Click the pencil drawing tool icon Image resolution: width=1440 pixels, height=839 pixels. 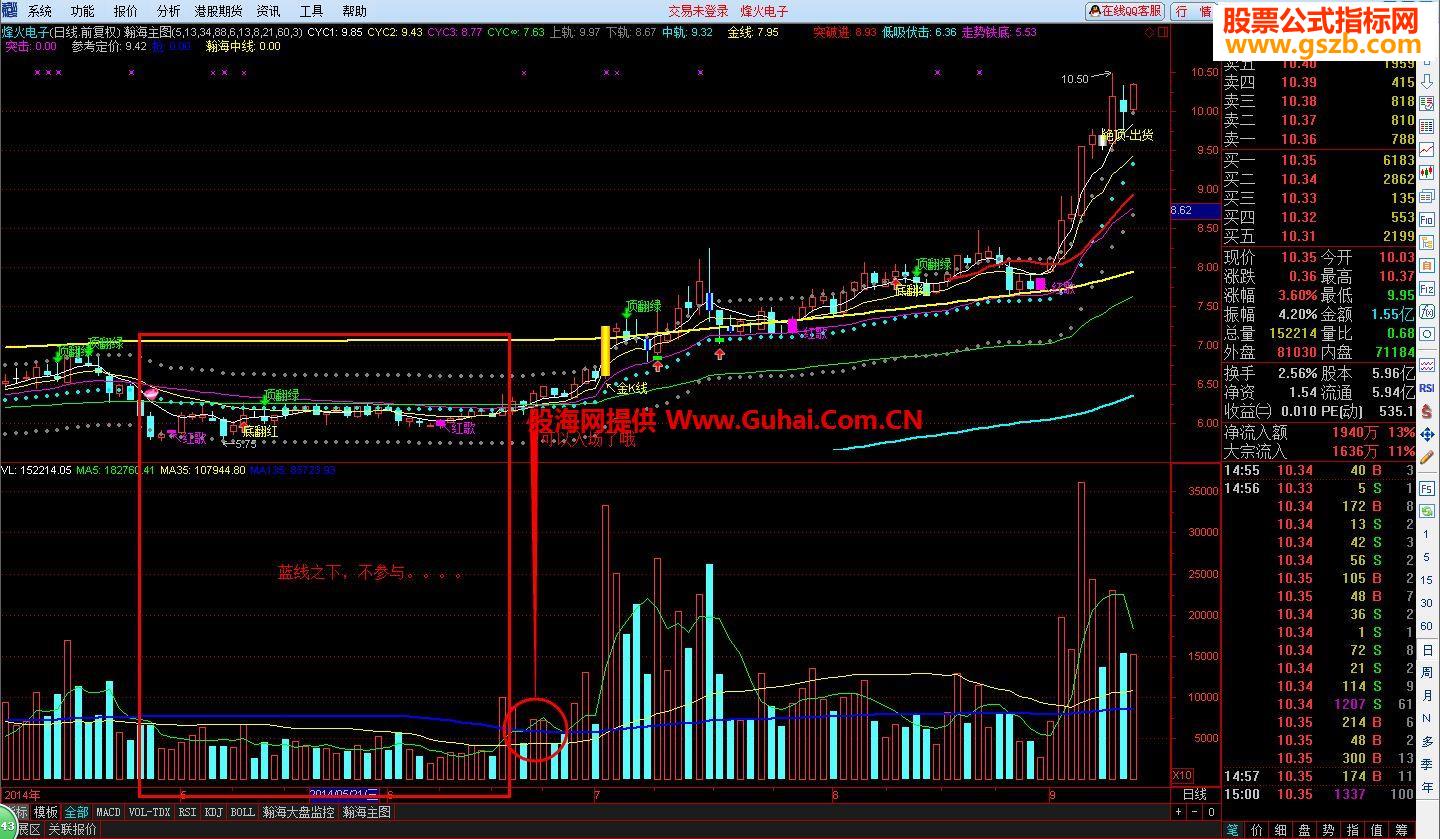(x=1427, y=456)
